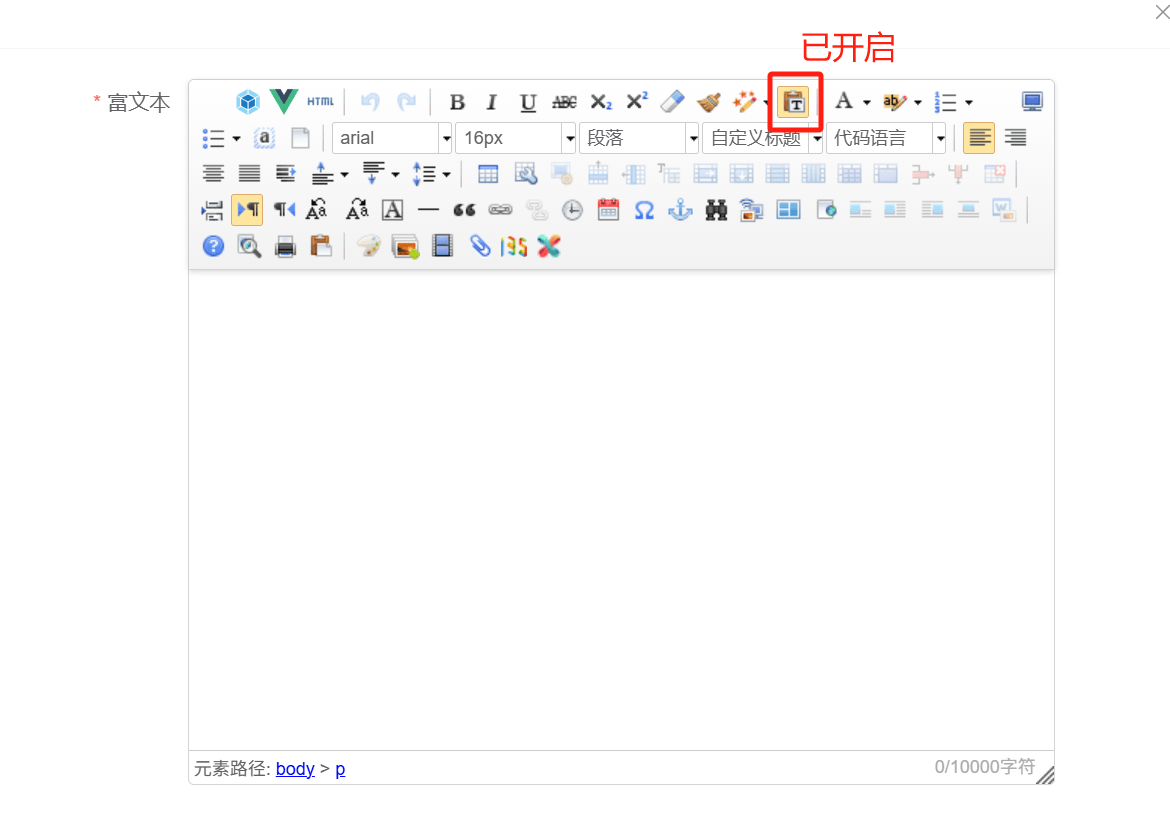Click the HTML source code icon
Screen dimensions: 1170x834
pos(320,102)
